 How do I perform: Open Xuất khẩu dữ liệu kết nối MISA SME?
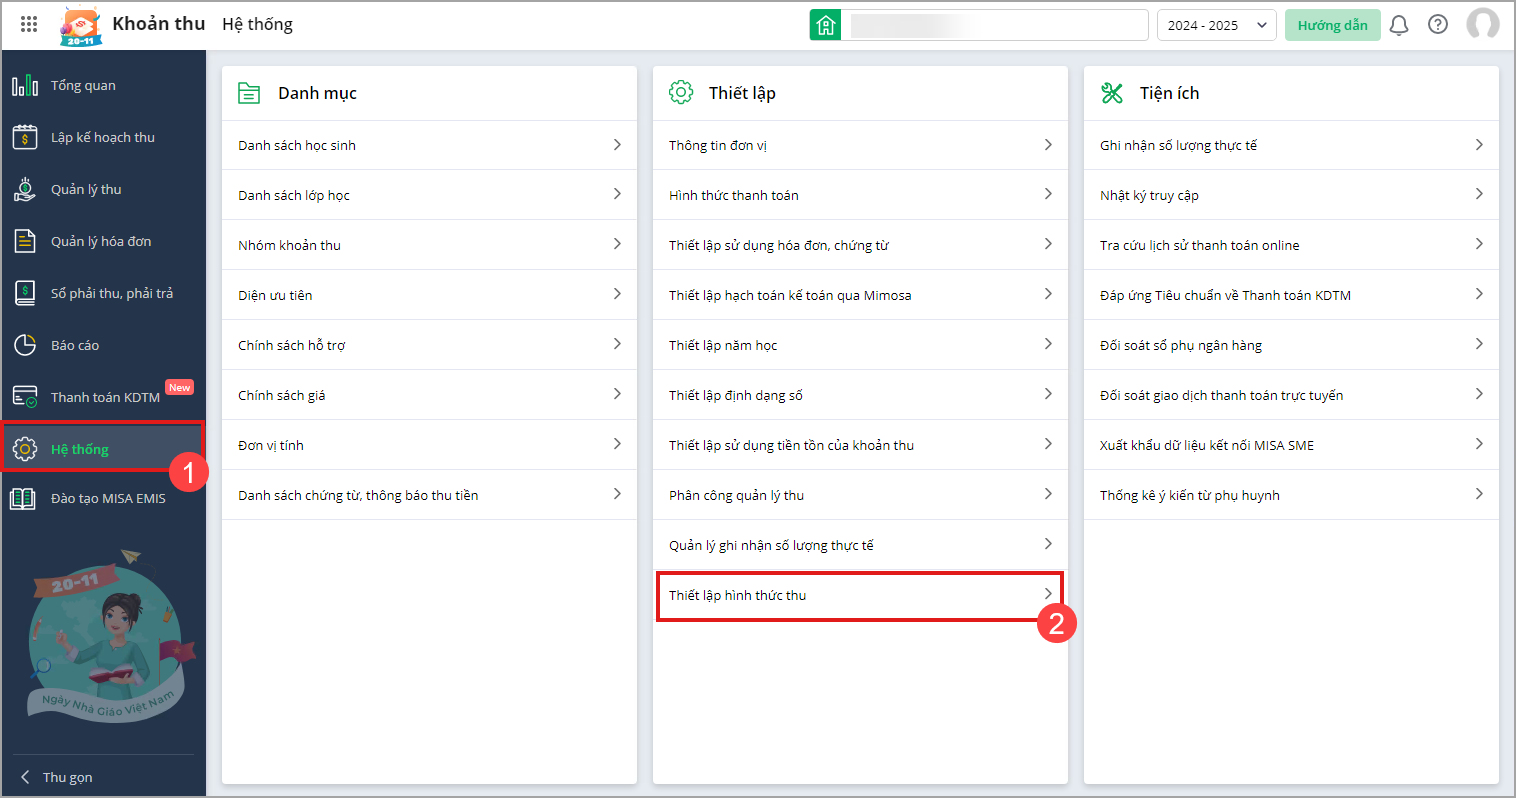[x=1291, y=445]
